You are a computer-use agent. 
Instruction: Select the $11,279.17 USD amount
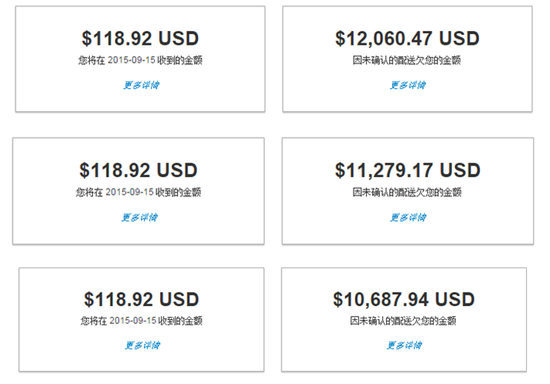[x=408, y=170]
